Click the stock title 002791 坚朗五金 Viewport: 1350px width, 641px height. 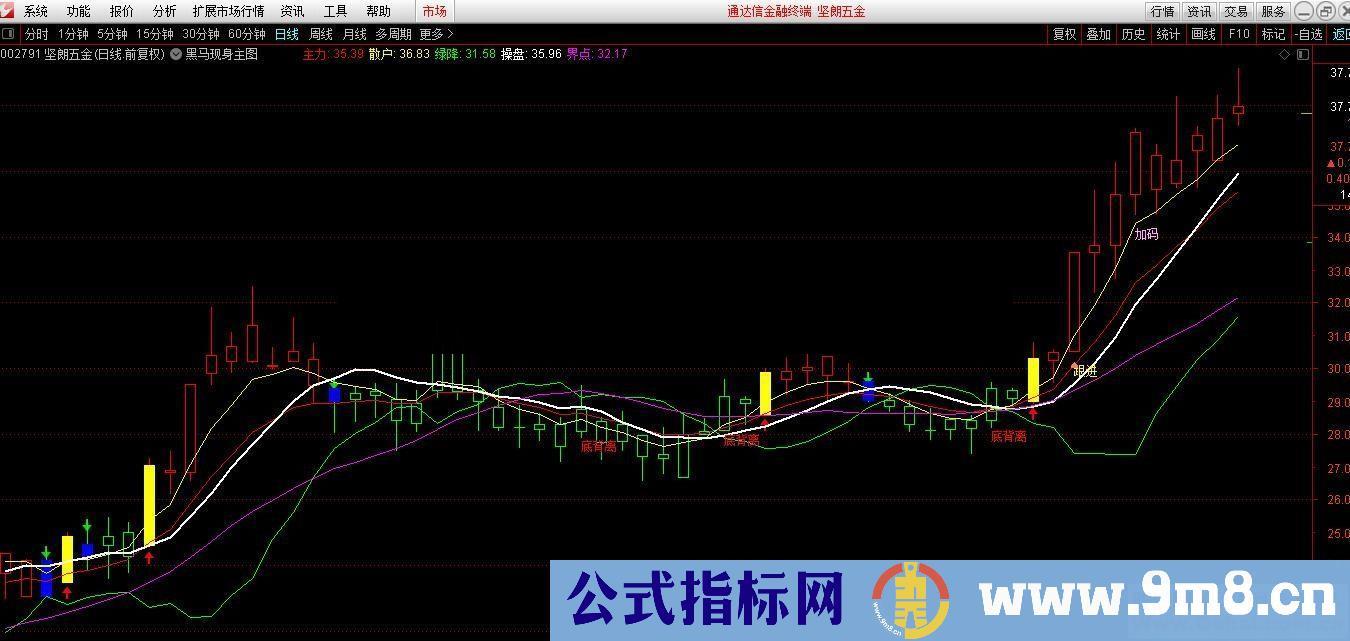pyautogui.click(x=83, y=54)
